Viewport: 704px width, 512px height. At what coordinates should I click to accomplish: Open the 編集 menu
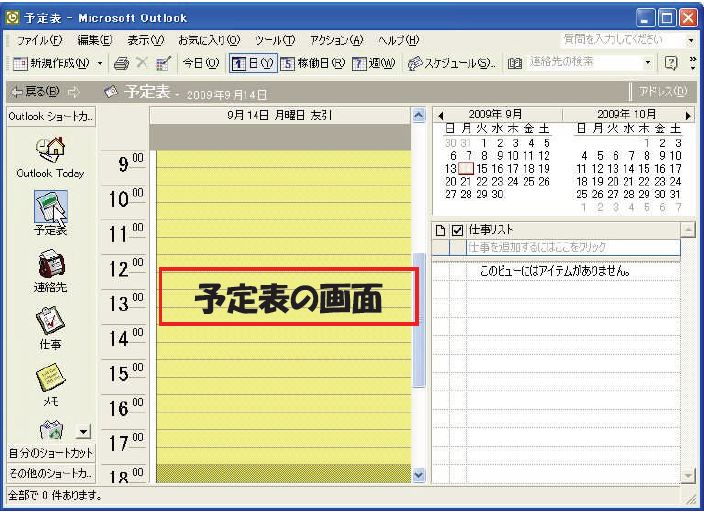click(x=94, y=40)
